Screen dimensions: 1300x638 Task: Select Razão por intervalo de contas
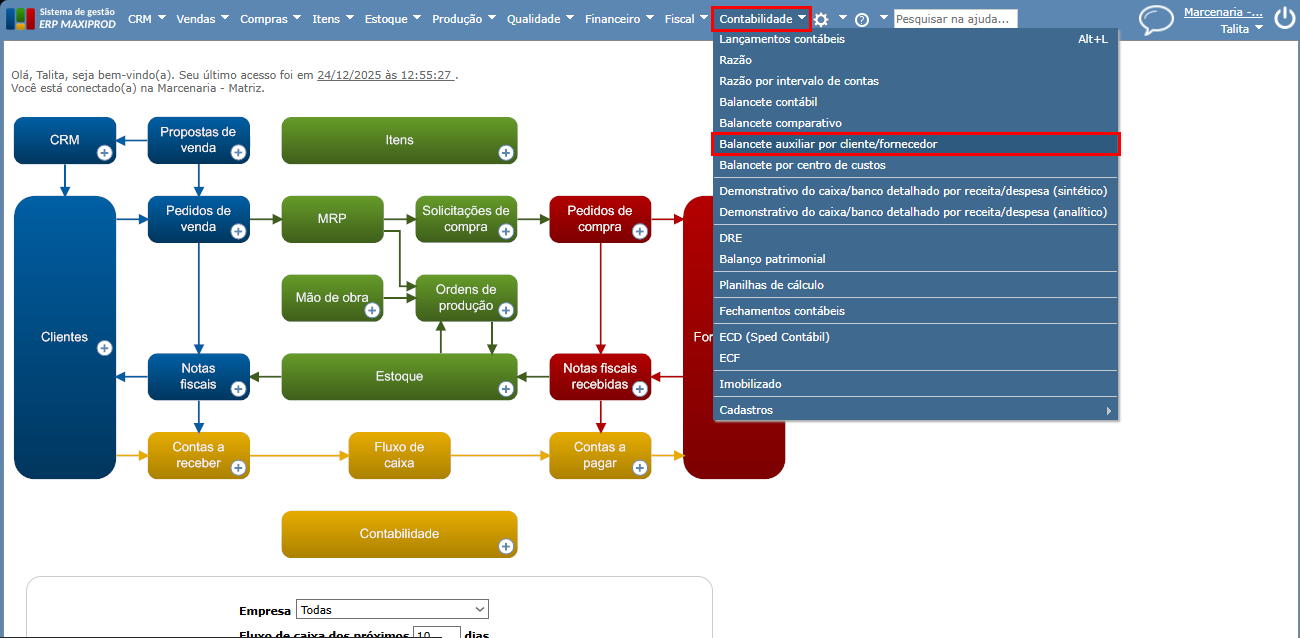pyautogui.click(x=915, y=81)
